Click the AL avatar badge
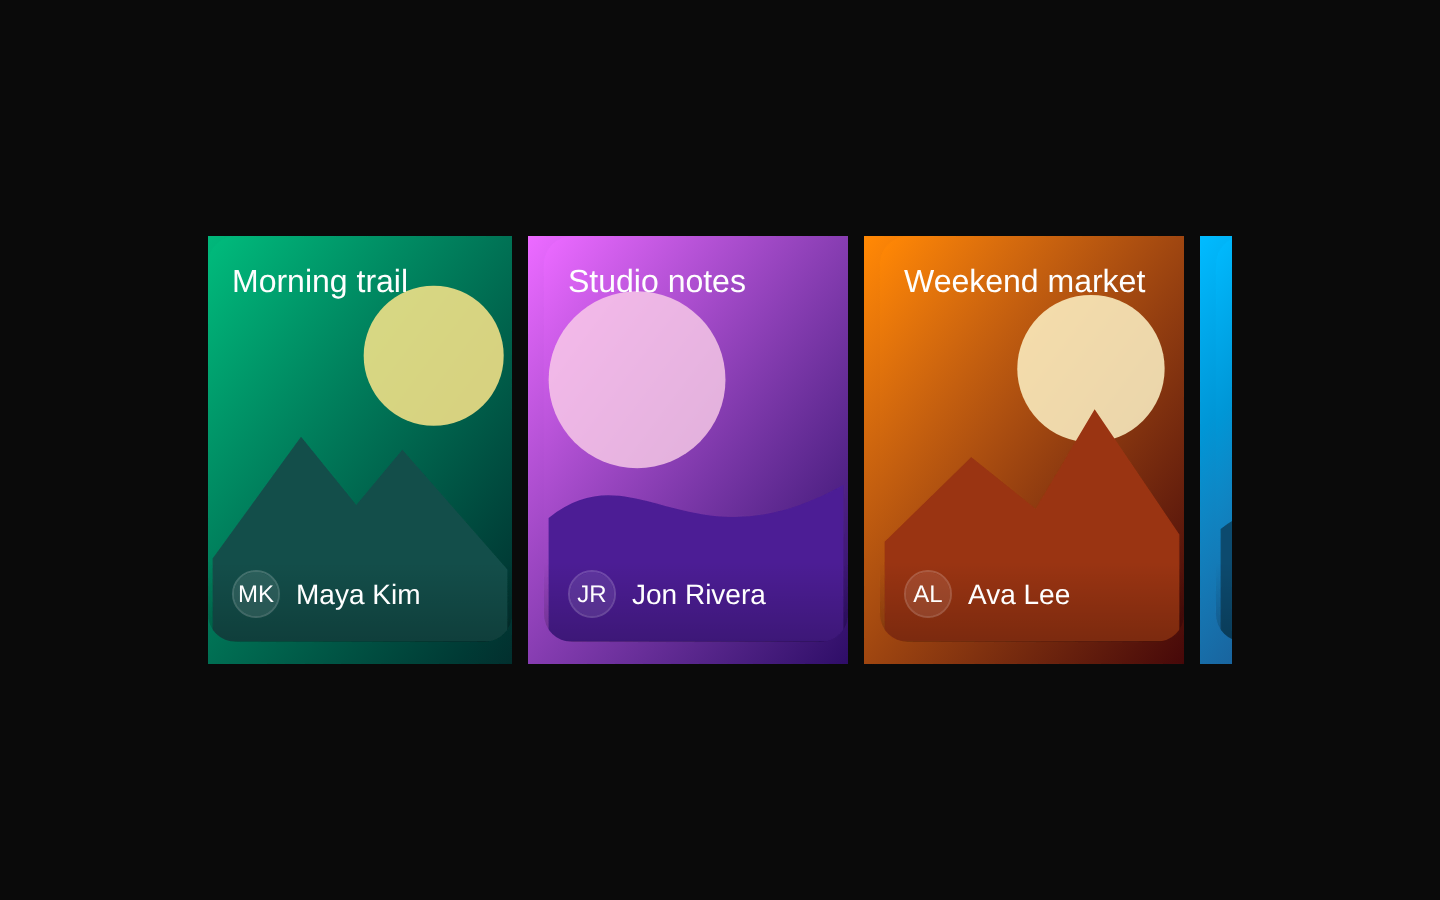This screenshot has width=1440, height=900. click(928, 594)
